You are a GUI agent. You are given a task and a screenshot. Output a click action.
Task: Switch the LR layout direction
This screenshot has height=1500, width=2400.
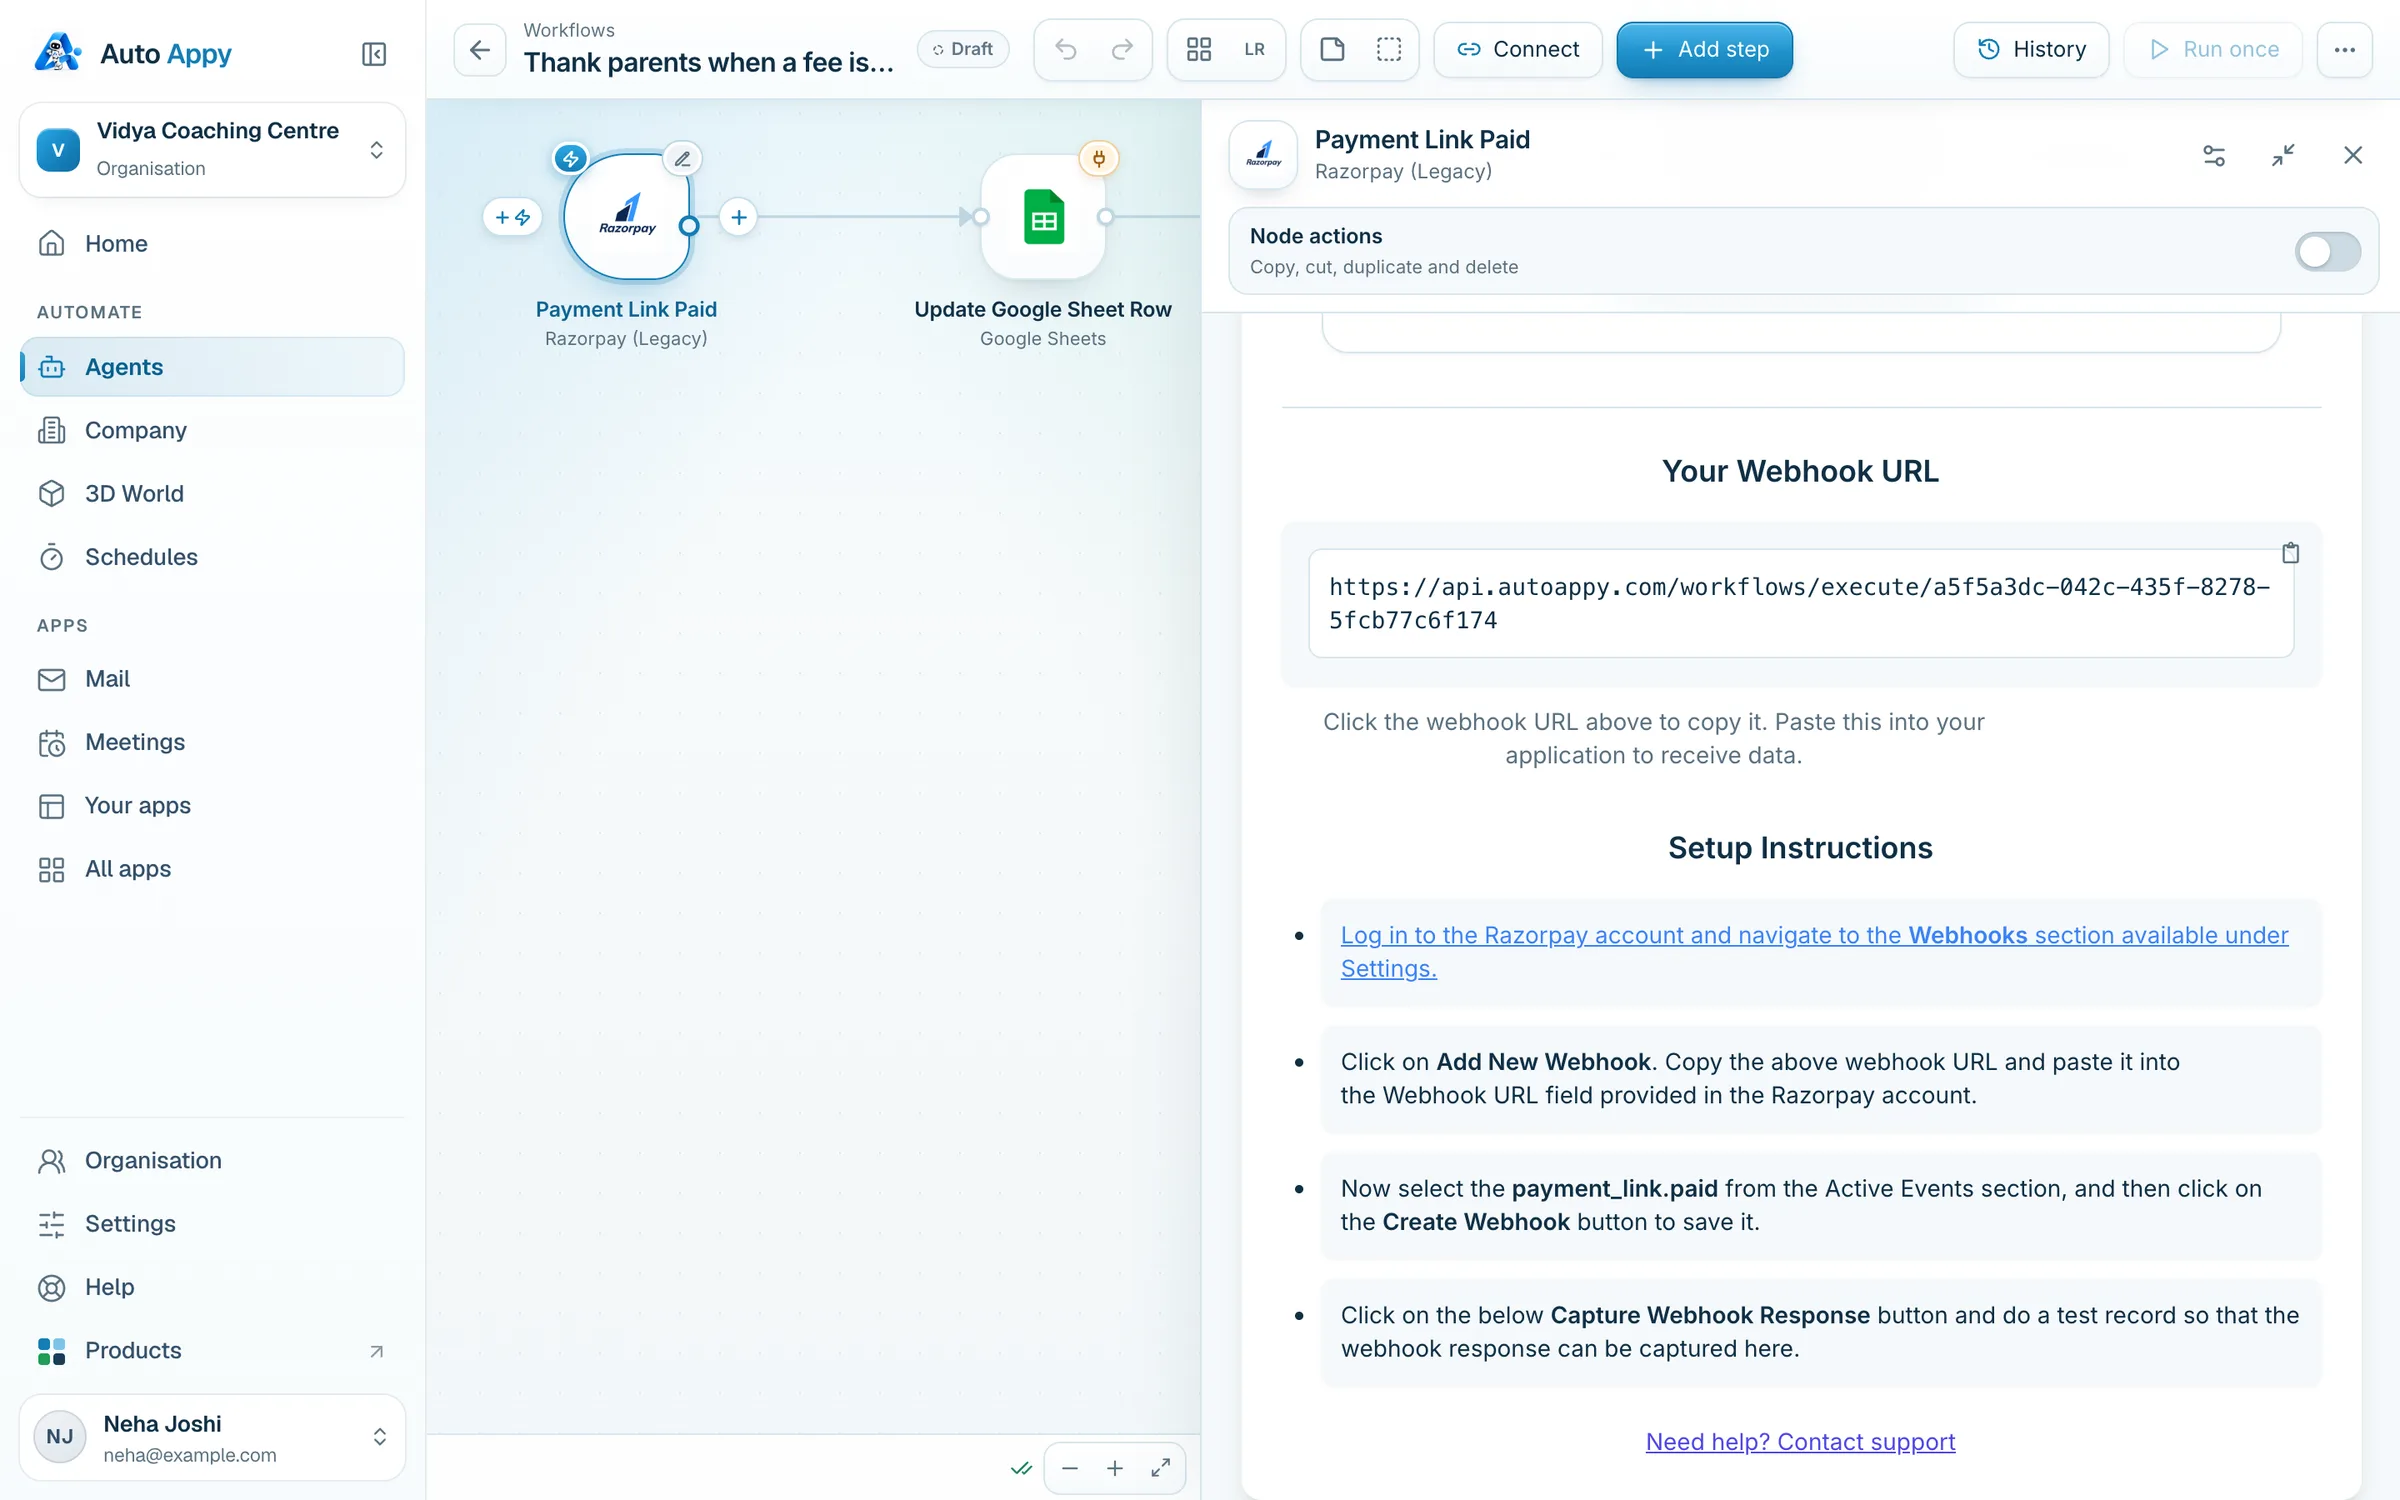(x=1254, y=49)
